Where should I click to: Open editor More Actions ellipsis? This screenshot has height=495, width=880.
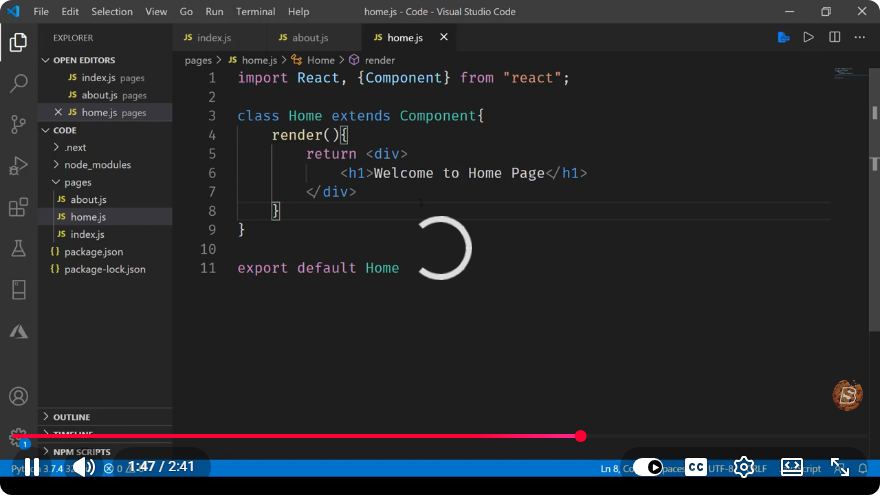click(860, 37)
